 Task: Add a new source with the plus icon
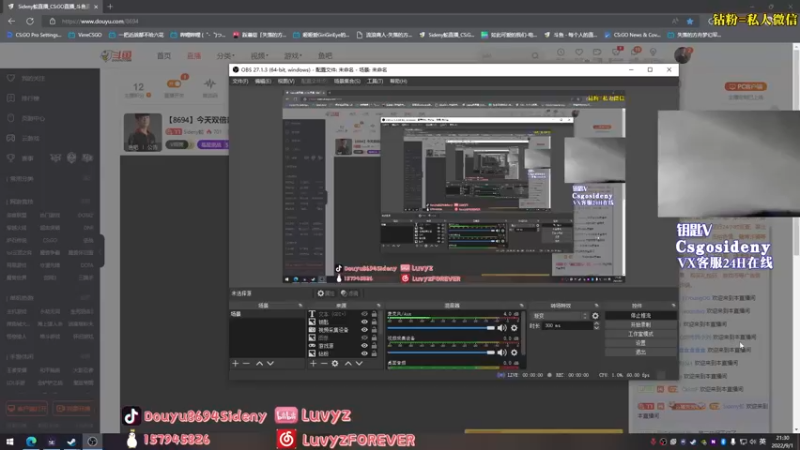coord(313,363)
